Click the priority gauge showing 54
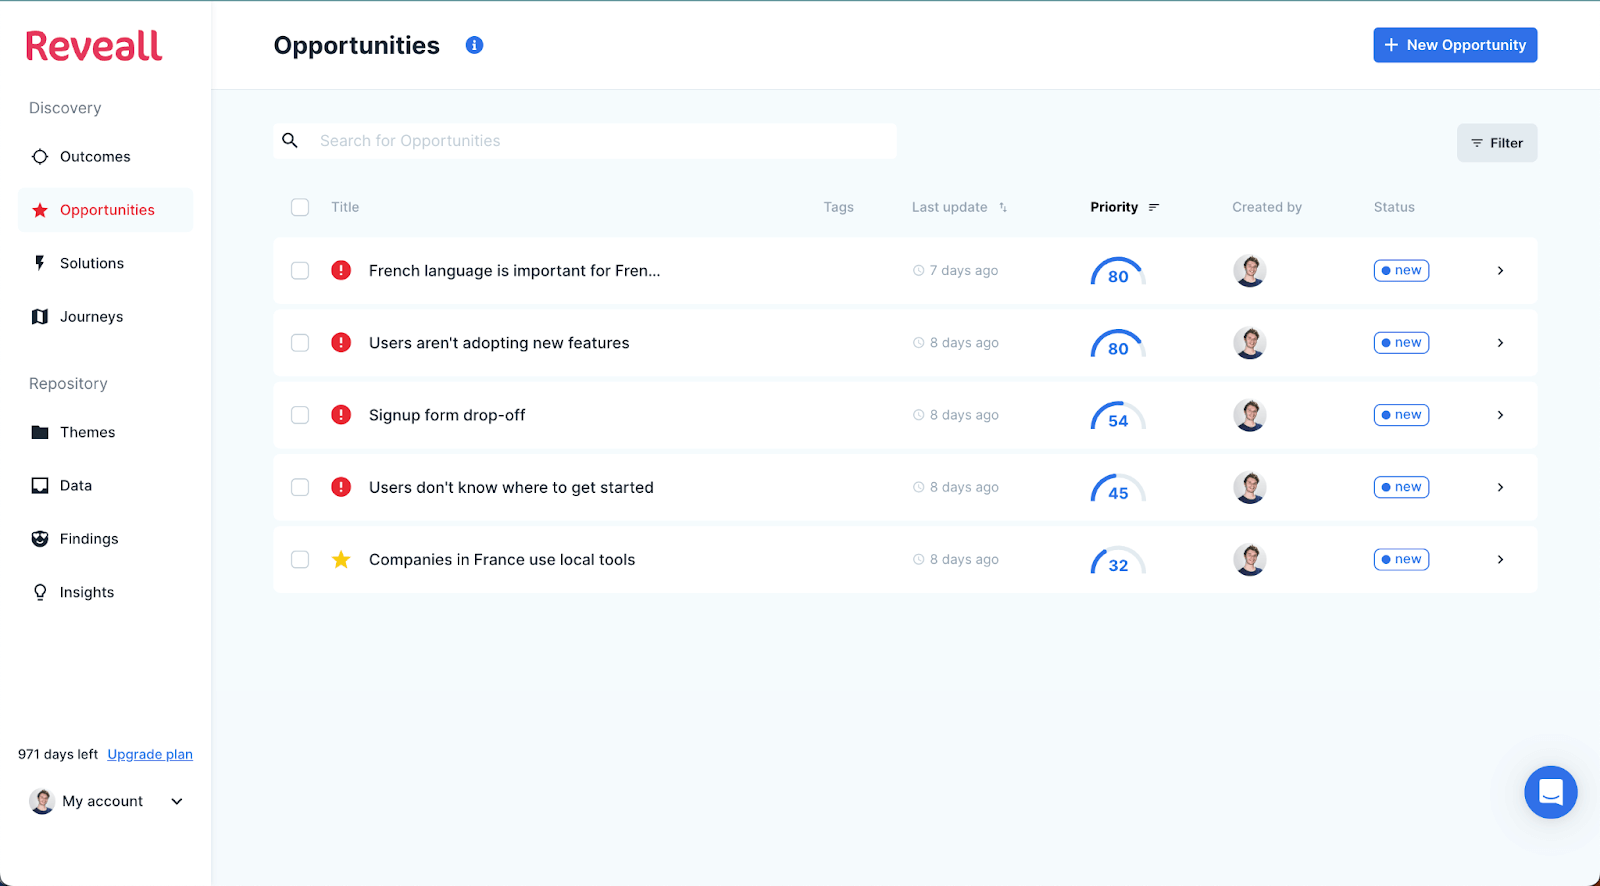This screenshot has height=886, width=1600. coord(1118,416)
